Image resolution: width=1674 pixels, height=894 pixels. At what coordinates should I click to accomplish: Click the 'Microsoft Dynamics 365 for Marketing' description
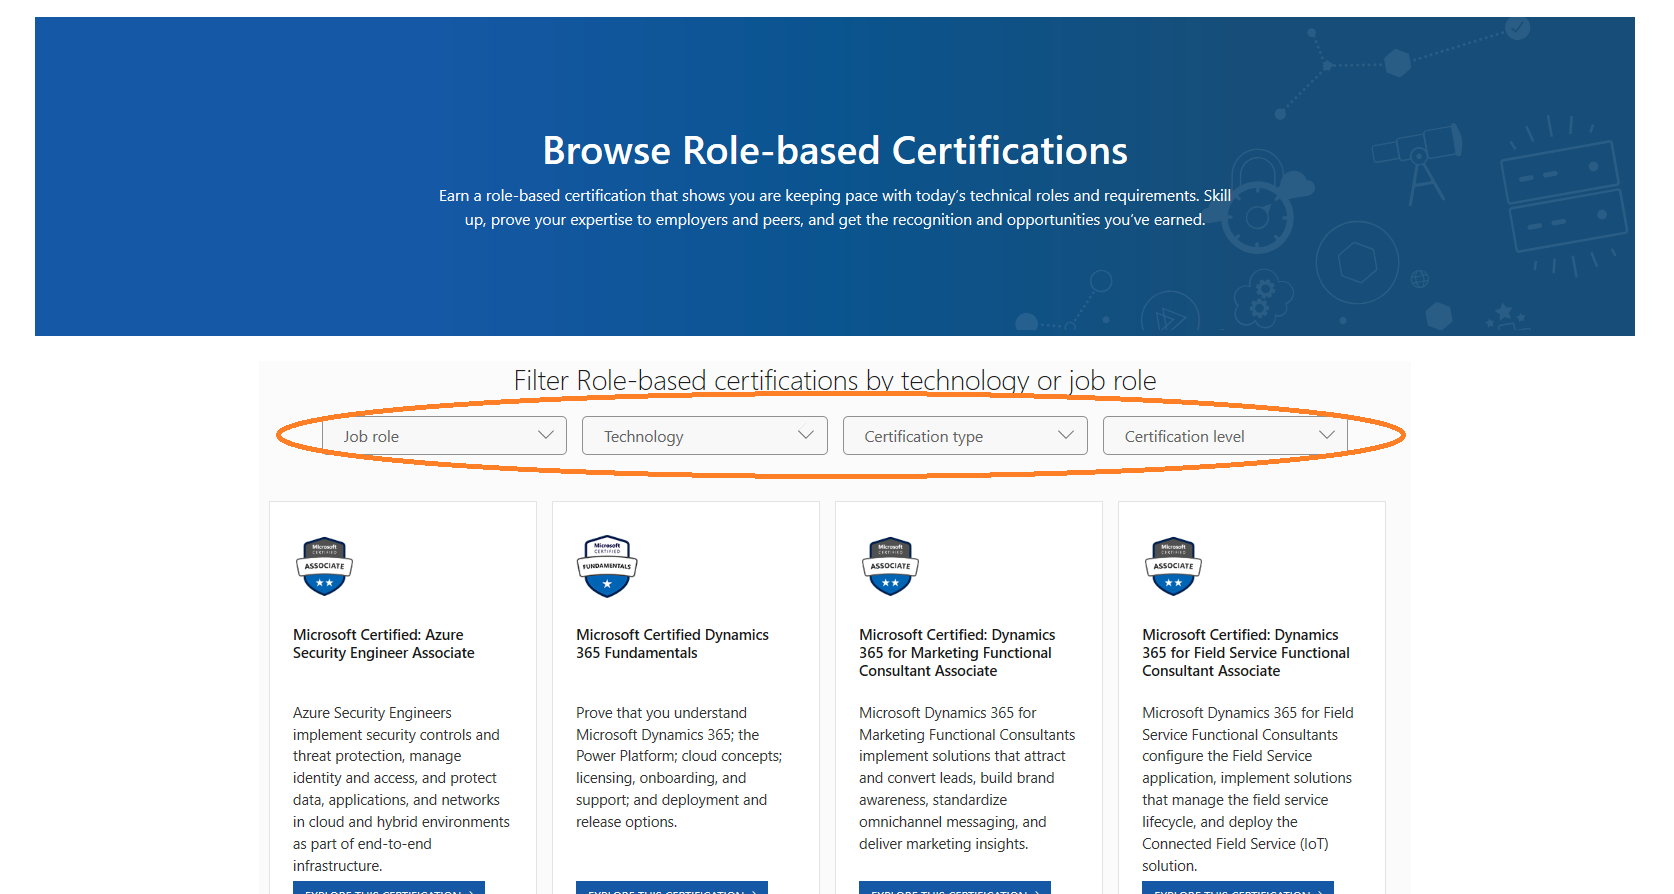[967, 778]
